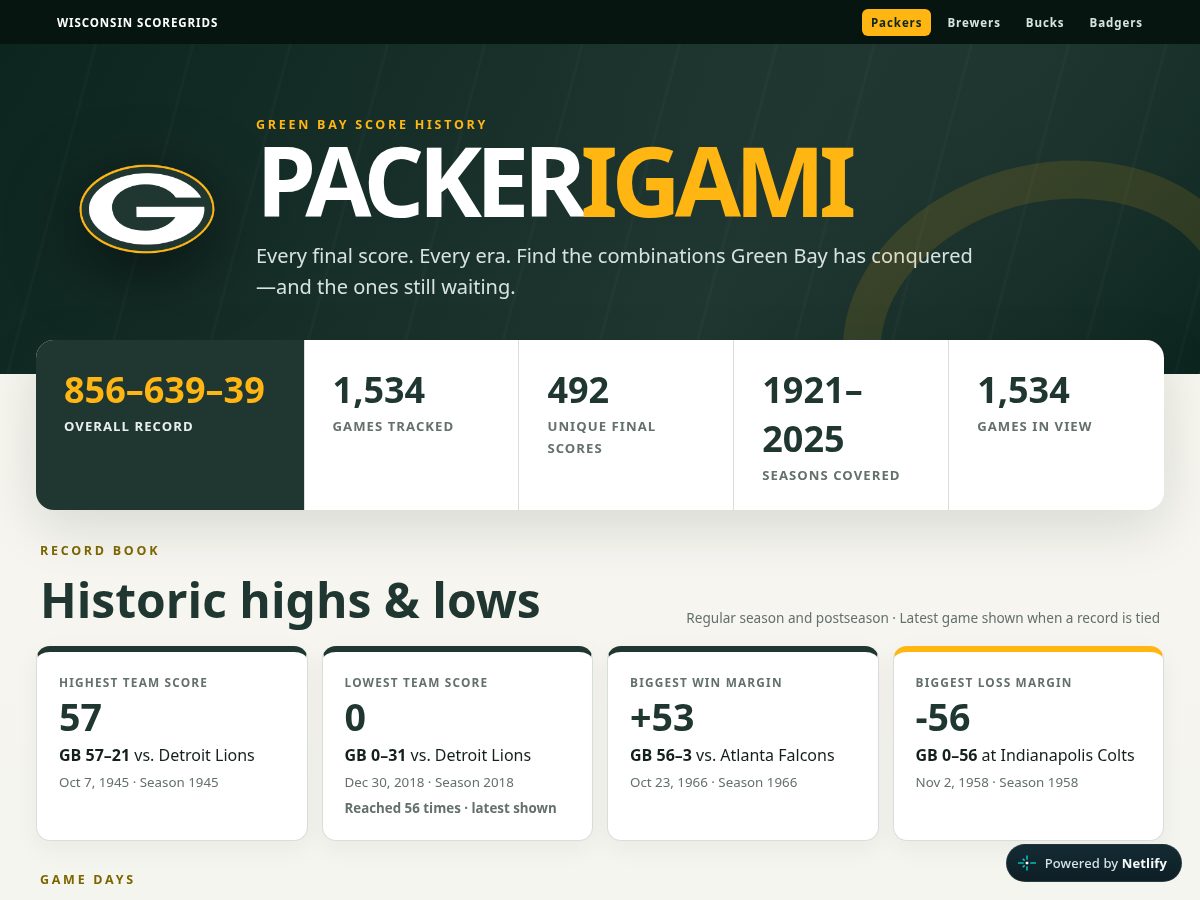Click the Wisconsin Scoregrids site title
The width and height of the screenshot is (1200, 900).
tap(137, 22)
